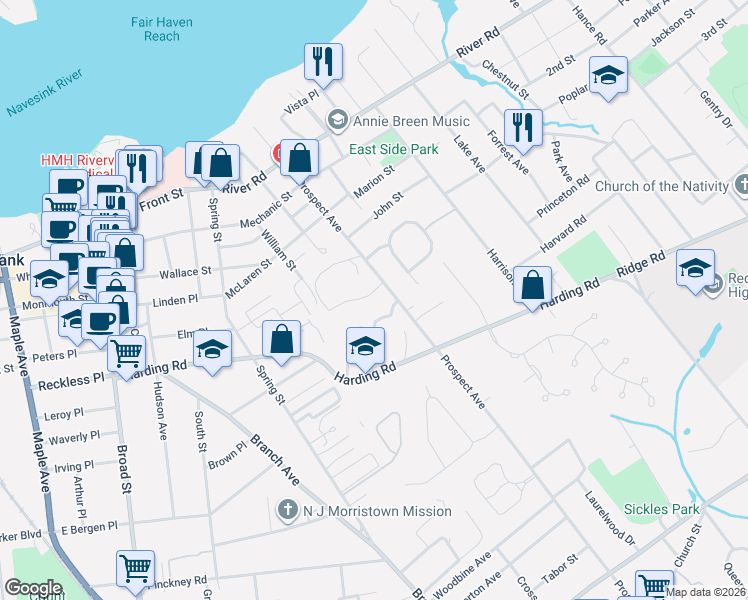Click the Princeton Rd street label

tap(563, 196)
